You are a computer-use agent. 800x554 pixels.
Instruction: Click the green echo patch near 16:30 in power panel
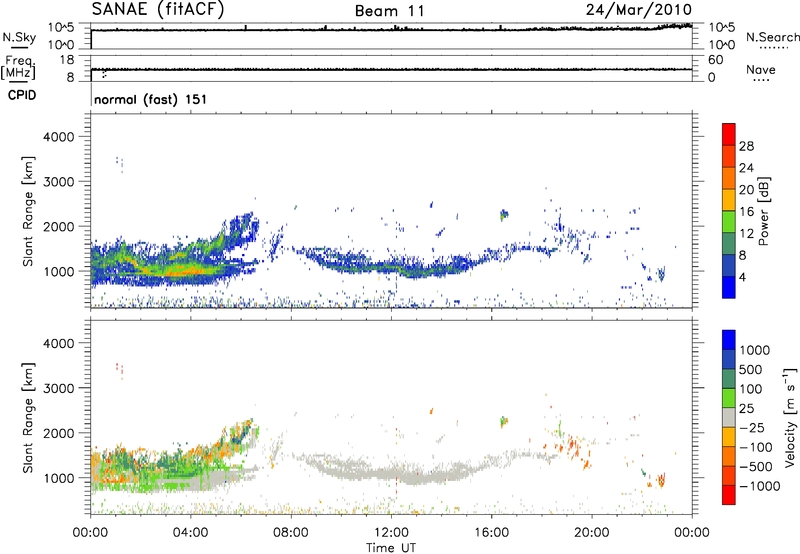[504, 215]
